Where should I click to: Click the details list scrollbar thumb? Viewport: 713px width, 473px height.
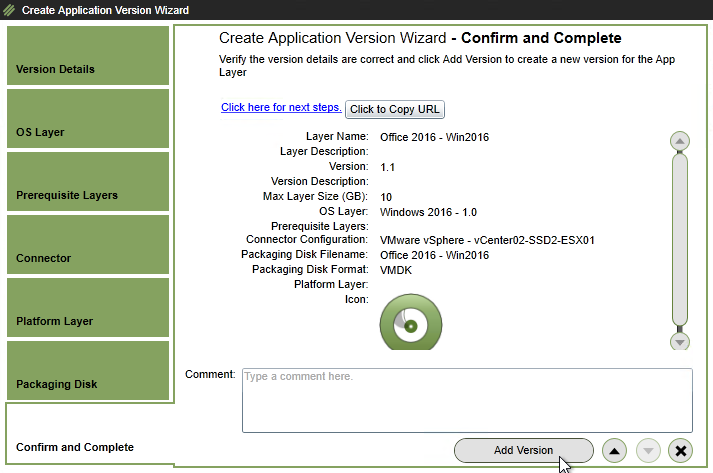click(x=680, y=240)
